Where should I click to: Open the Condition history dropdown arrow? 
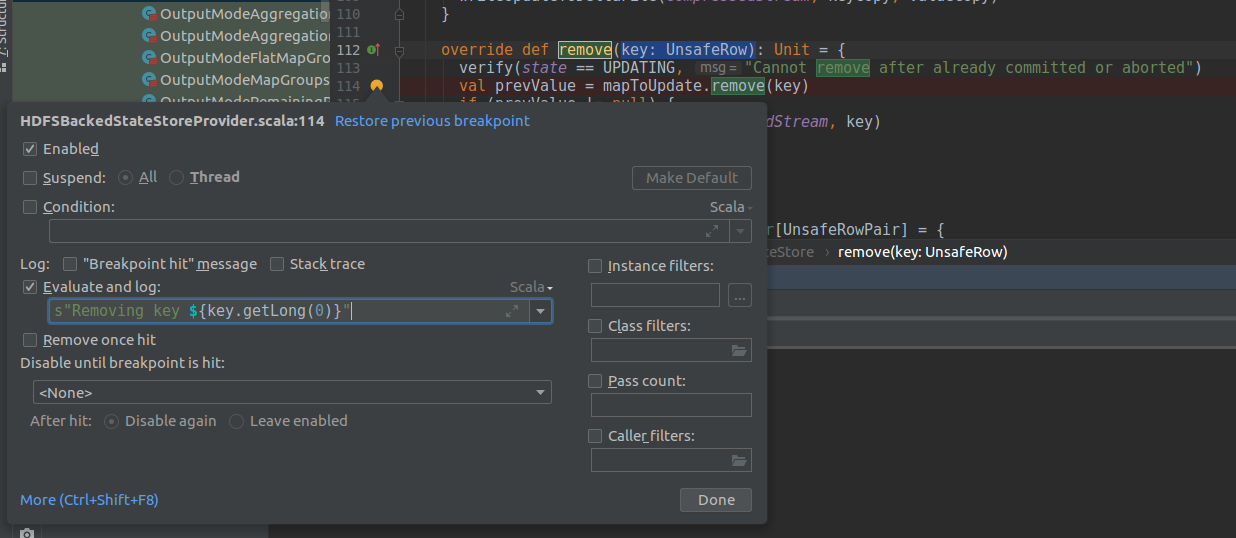pyautogui.click(x=741, y=231)
